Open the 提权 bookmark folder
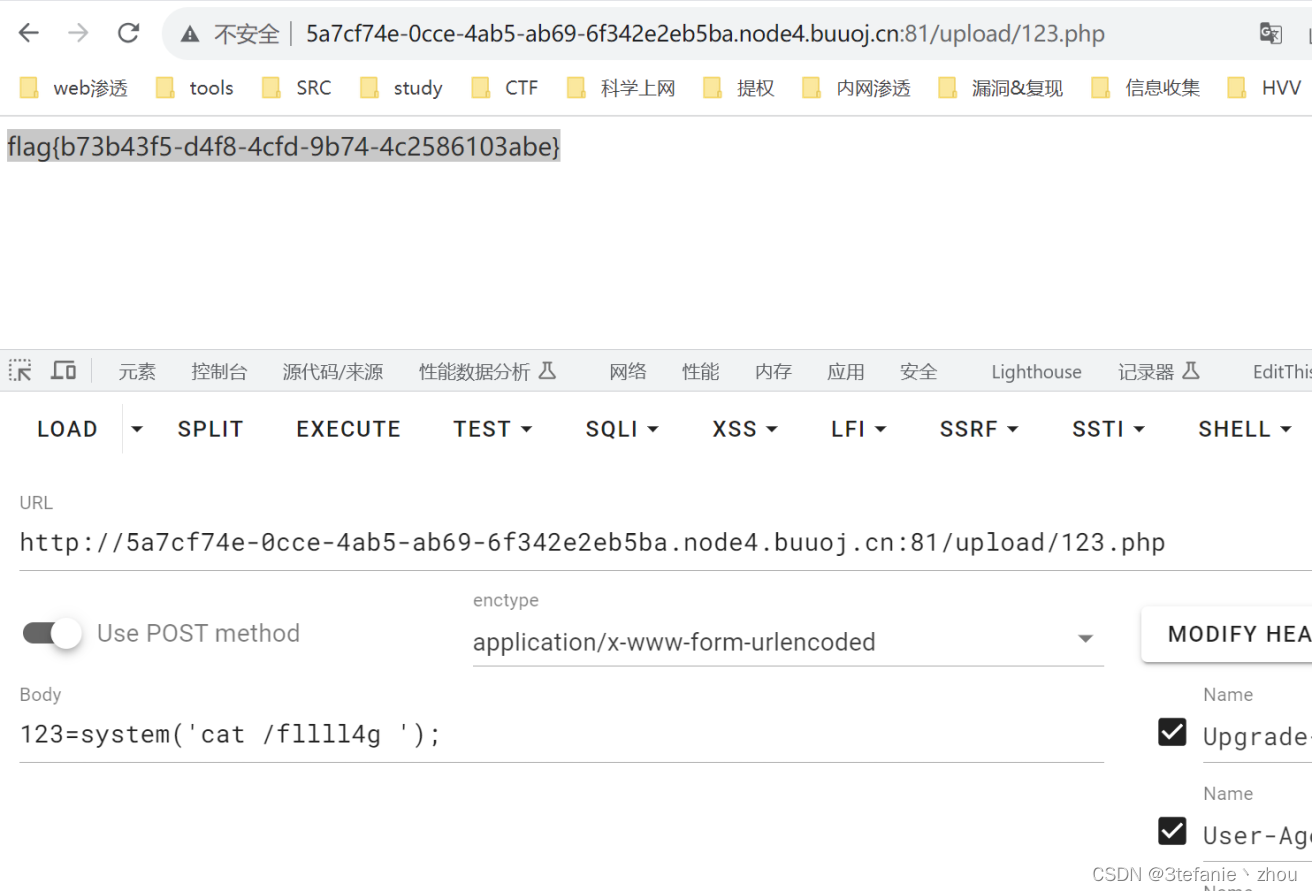The width and height of the screenshot is (1312, 891). 739,88
